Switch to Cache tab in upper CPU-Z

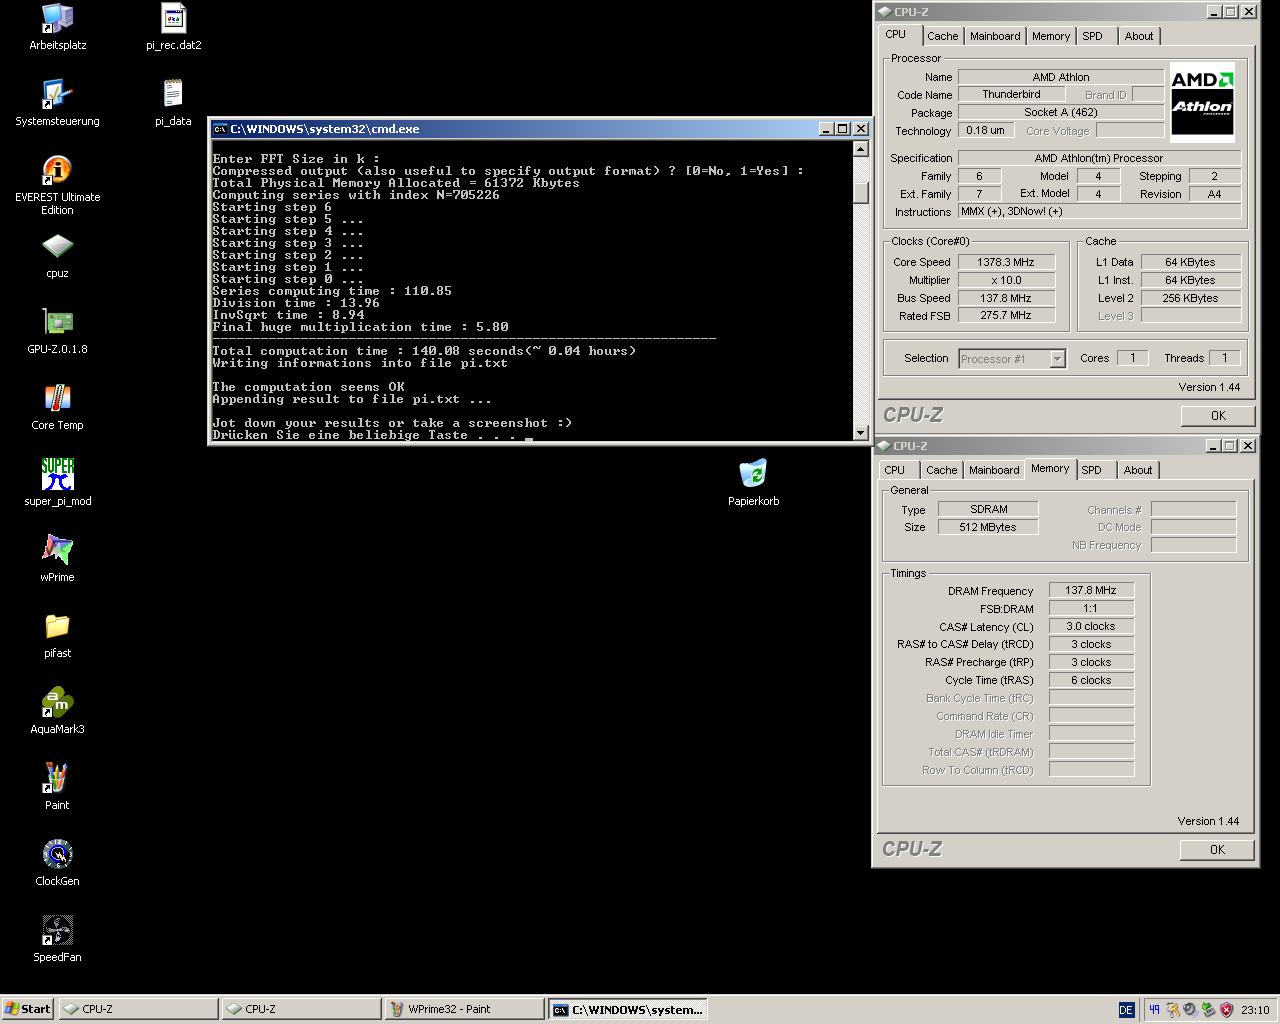[942, 36]
